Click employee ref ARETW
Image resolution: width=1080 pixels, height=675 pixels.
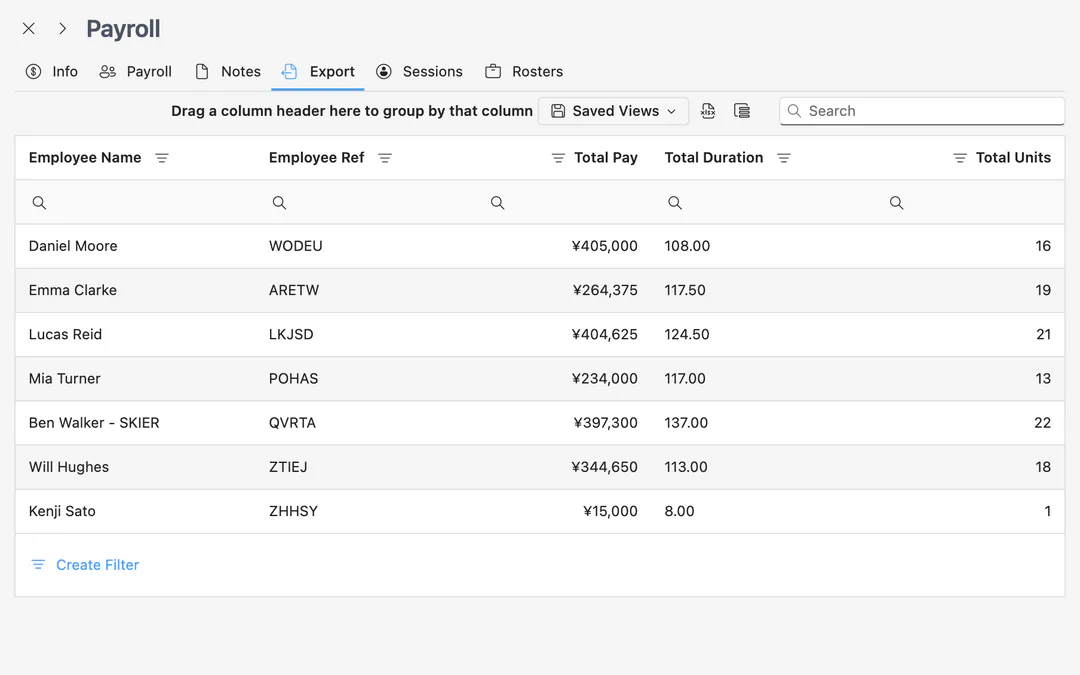click(294, 290)
